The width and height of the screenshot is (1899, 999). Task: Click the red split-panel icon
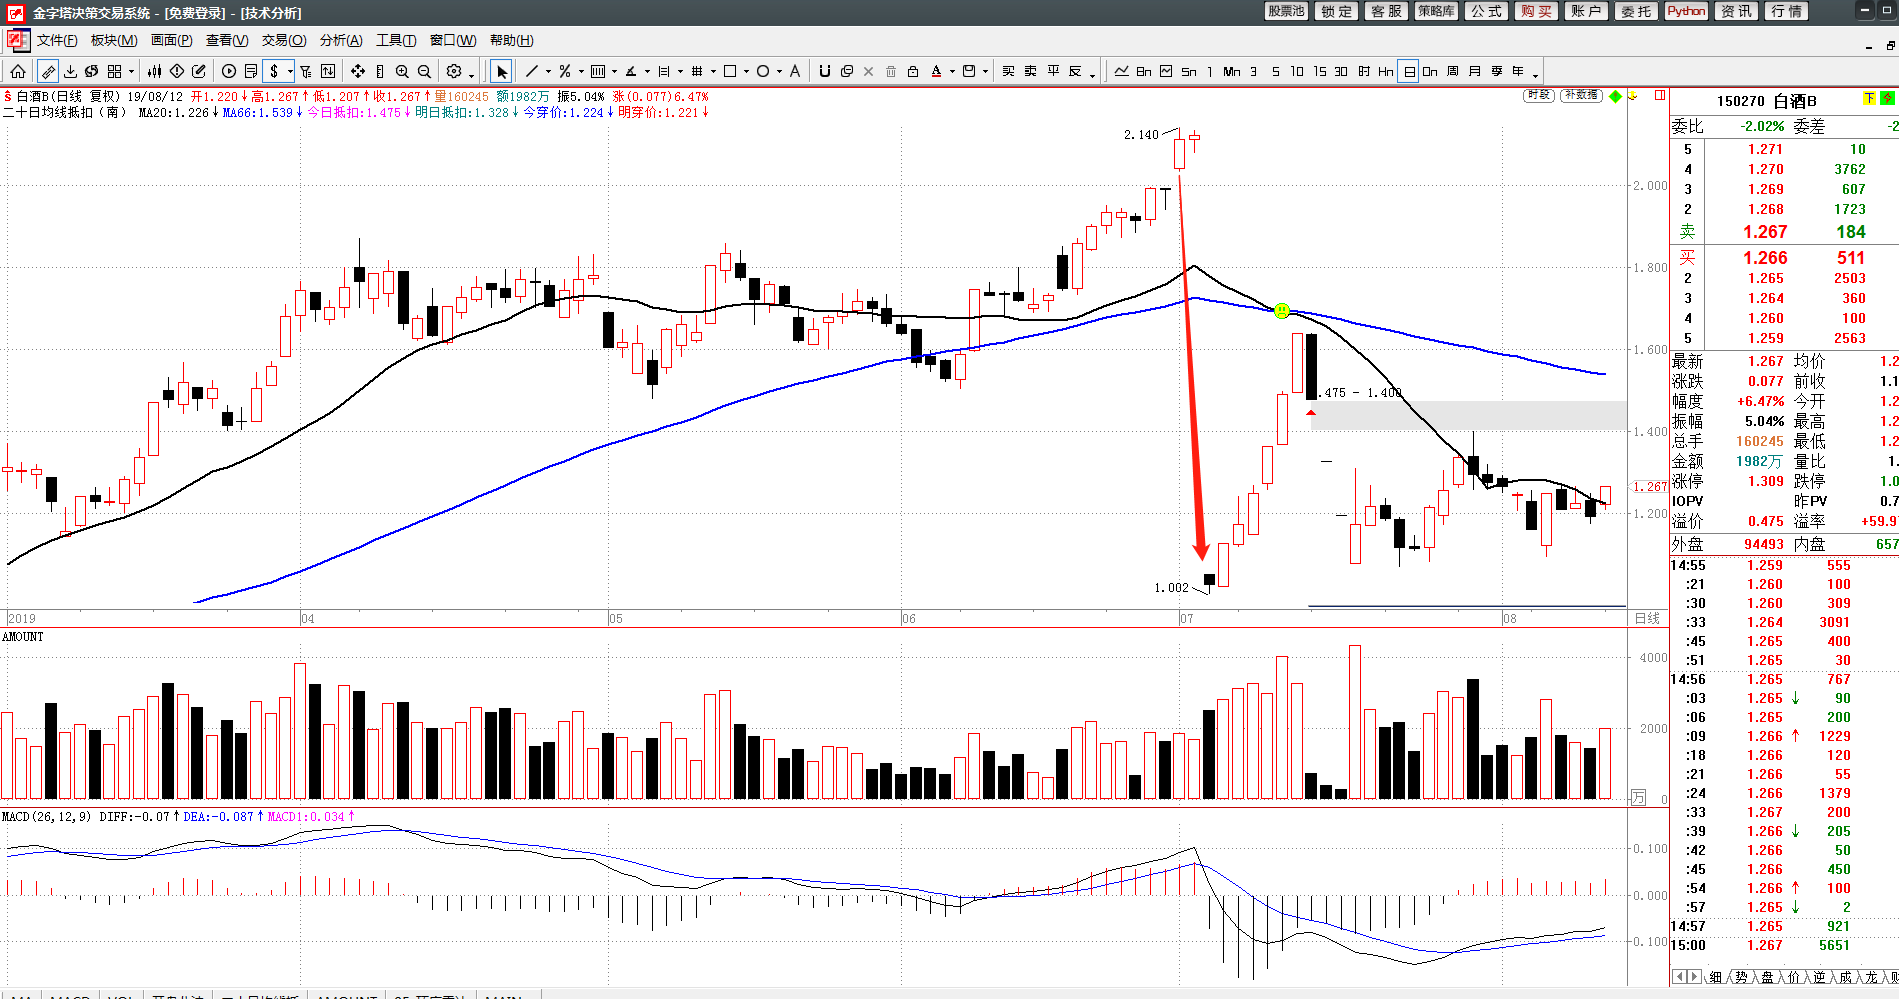tap(1660, 96)
